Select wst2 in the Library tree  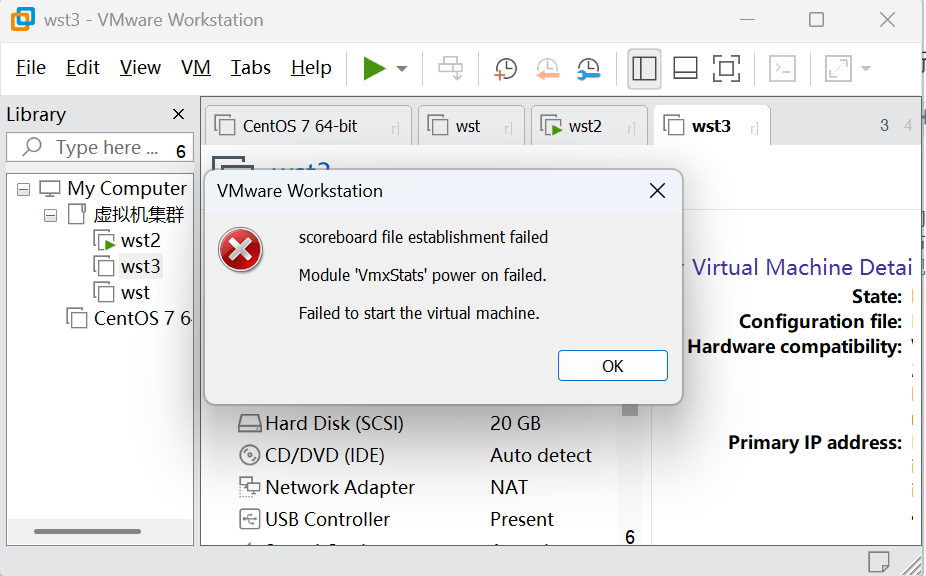141,240
